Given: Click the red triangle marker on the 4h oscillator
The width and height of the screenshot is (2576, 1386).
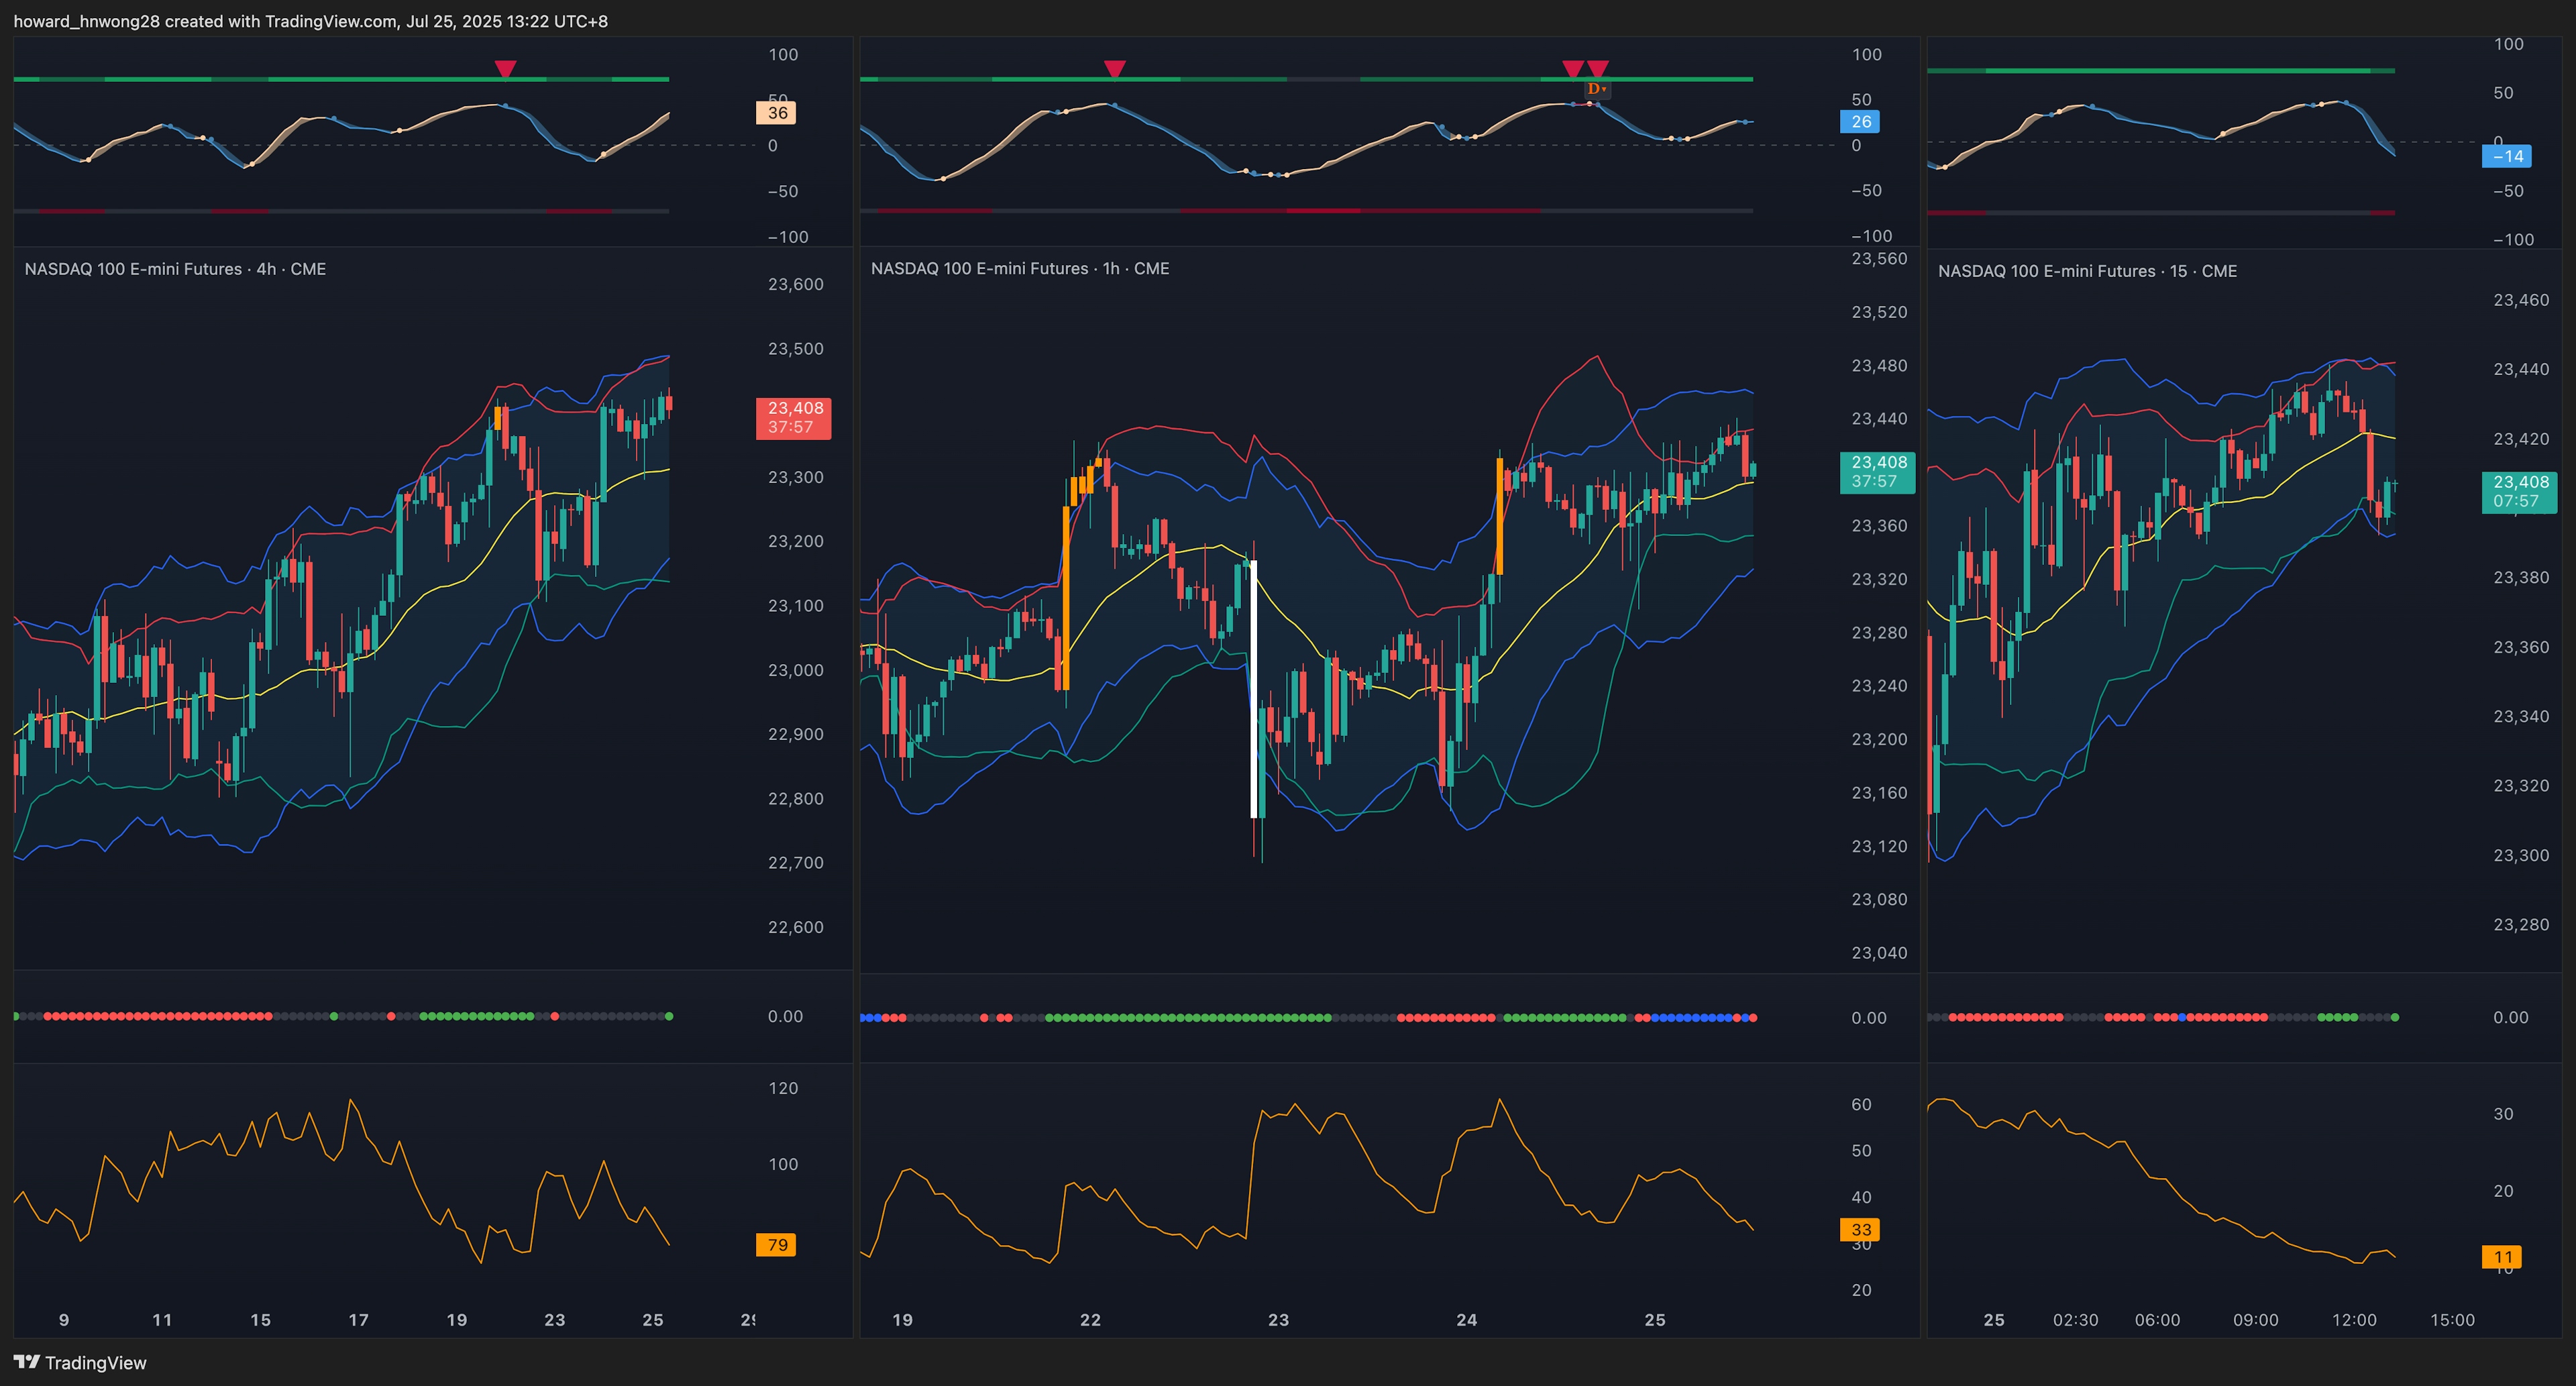Looking at the screenshot, I should click(x=506, y=69).
